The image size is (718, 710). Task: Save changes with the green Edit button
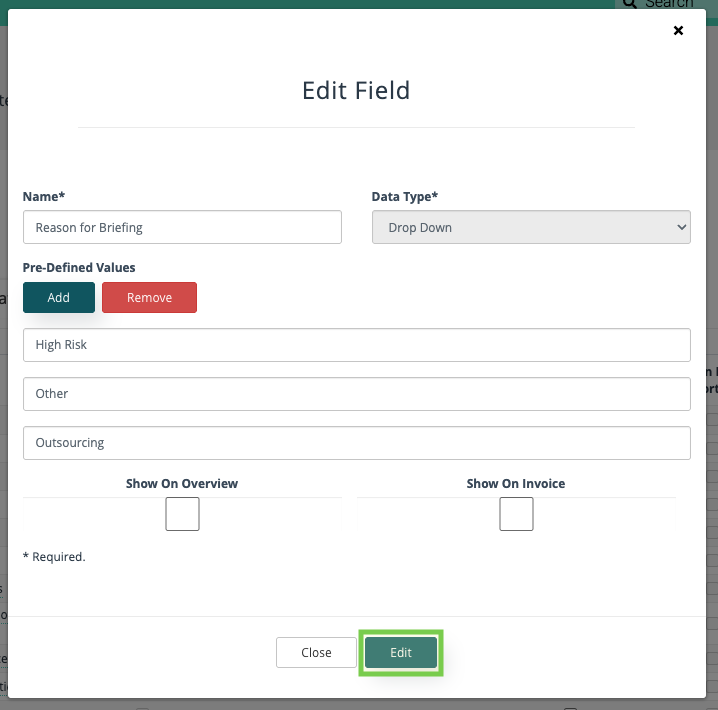coord(401,652)
